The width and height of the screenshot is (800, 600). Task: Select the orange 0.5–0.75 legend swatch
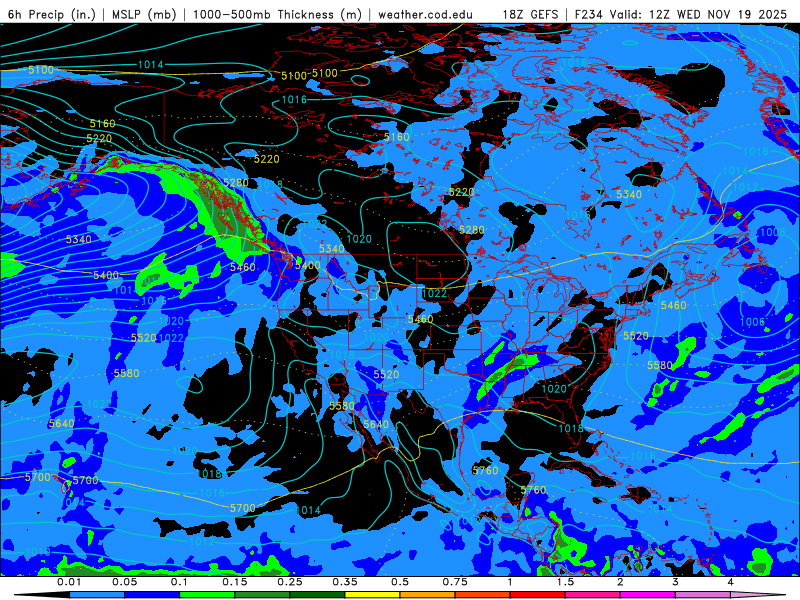tap(428, 595)
